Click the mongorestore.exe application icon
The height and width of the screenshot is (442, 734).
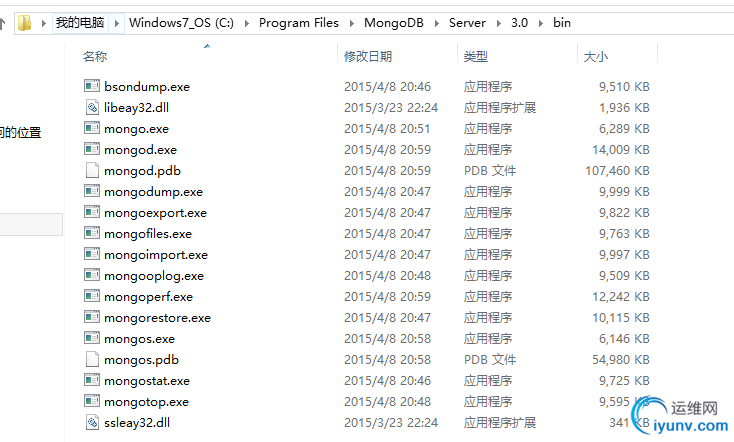[92, 317]
